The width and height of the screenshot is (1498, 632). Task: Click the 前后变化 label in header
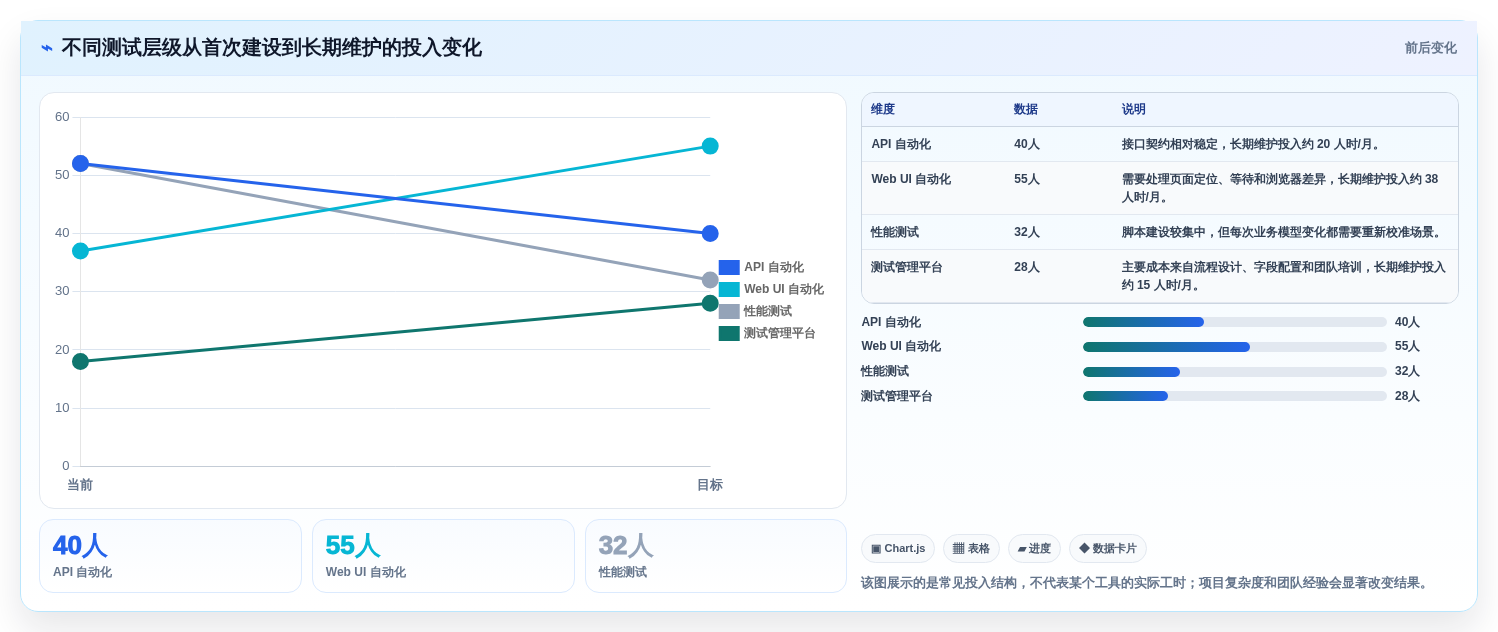point(1431,48)
